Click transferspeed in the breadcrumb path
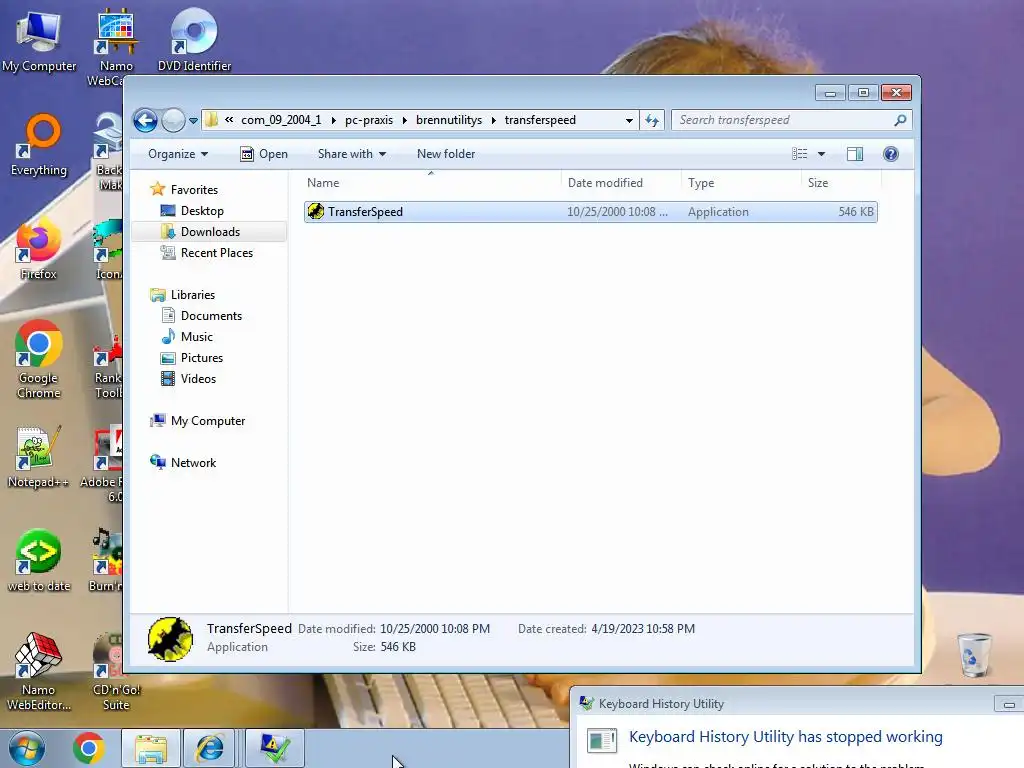The image size is (1024, 768). (540, 120)
